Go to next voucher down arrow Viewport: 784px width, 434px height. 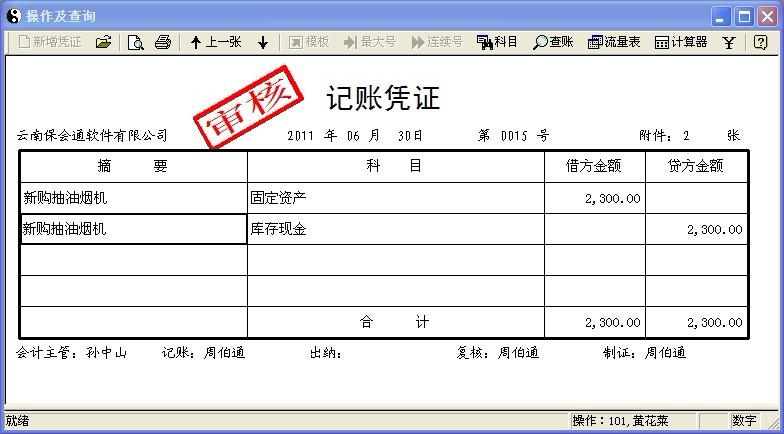click(x=263, y=42)
